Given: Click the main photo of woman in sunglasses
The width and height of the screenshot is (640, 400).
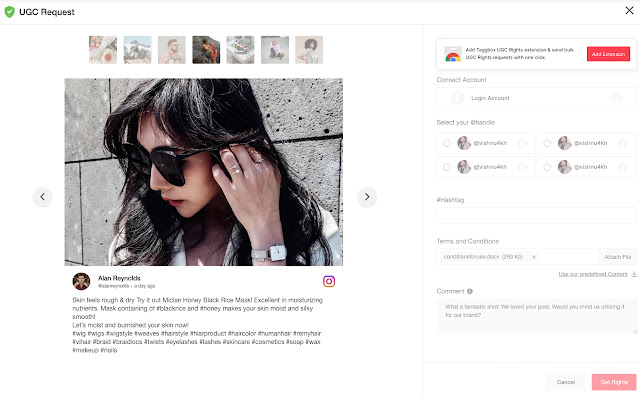Looking at the screenshot, I should (x=204, y=172).
